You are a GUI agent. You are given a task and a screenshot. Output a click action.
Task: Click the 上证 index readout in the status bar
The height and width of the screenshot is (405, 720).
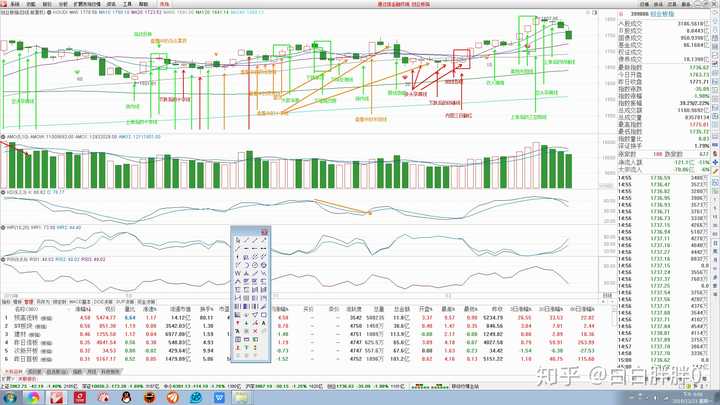tap(39, 387)
